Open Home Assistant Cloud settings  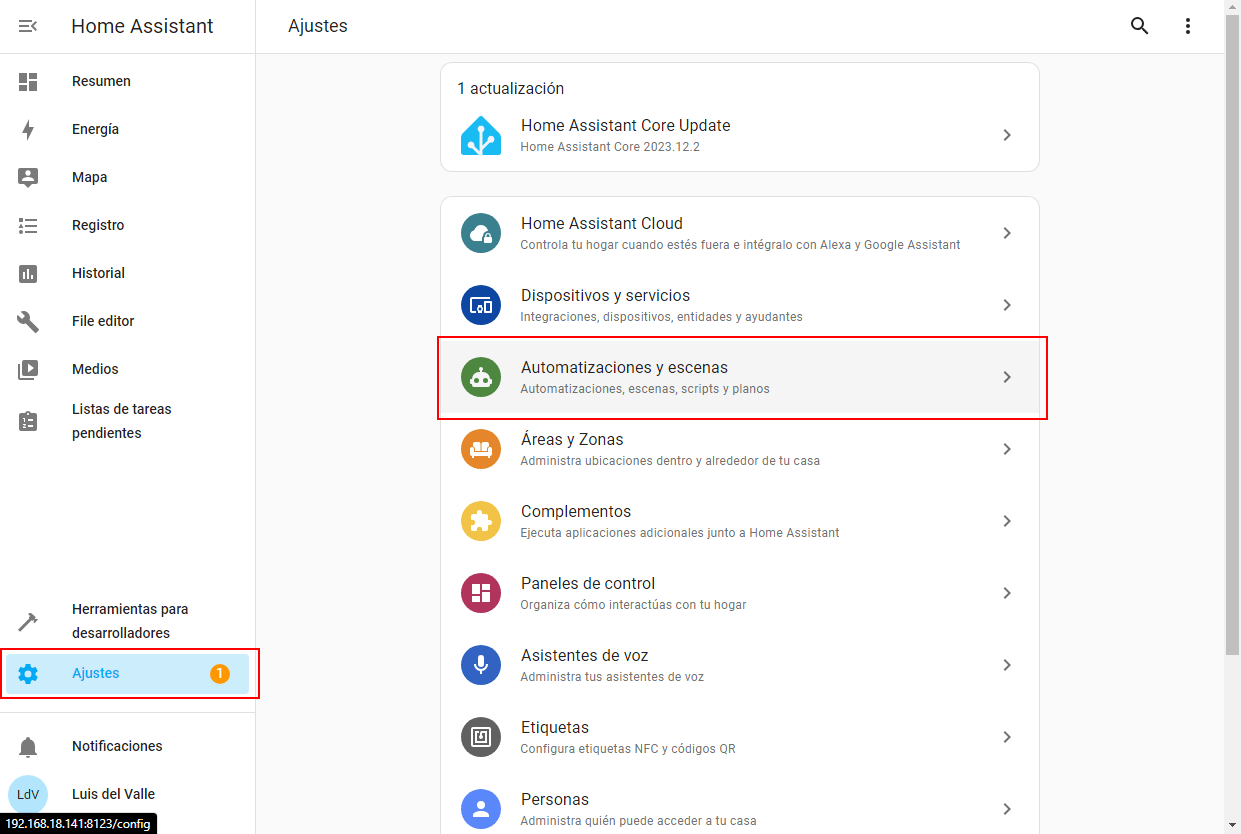point(740,233)
